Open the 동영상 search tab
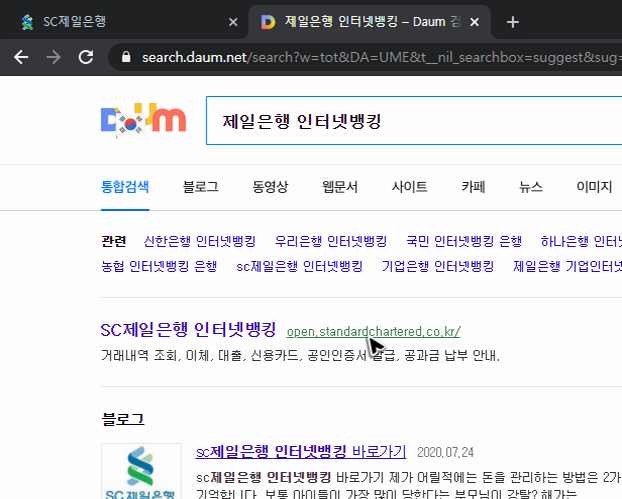 tap(270, 187)
